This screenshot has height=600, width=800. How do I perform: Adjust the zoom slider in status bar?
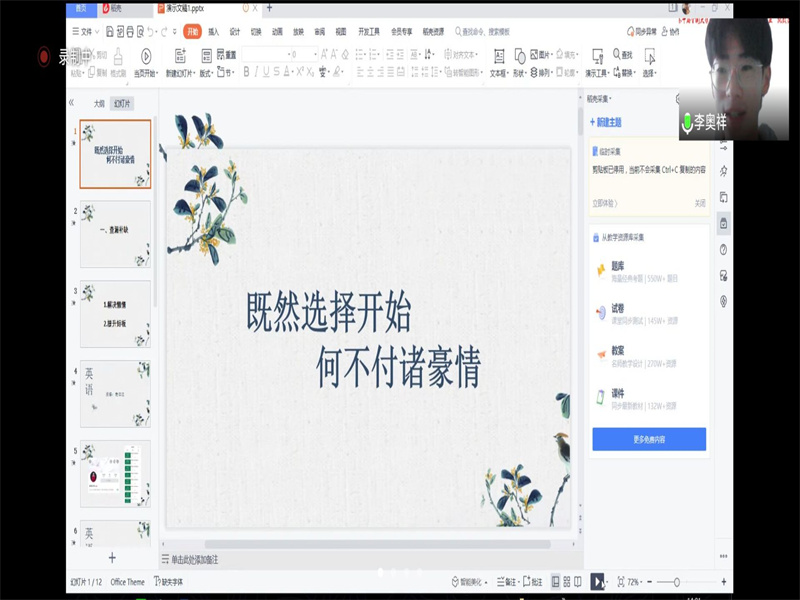[677, 581]
